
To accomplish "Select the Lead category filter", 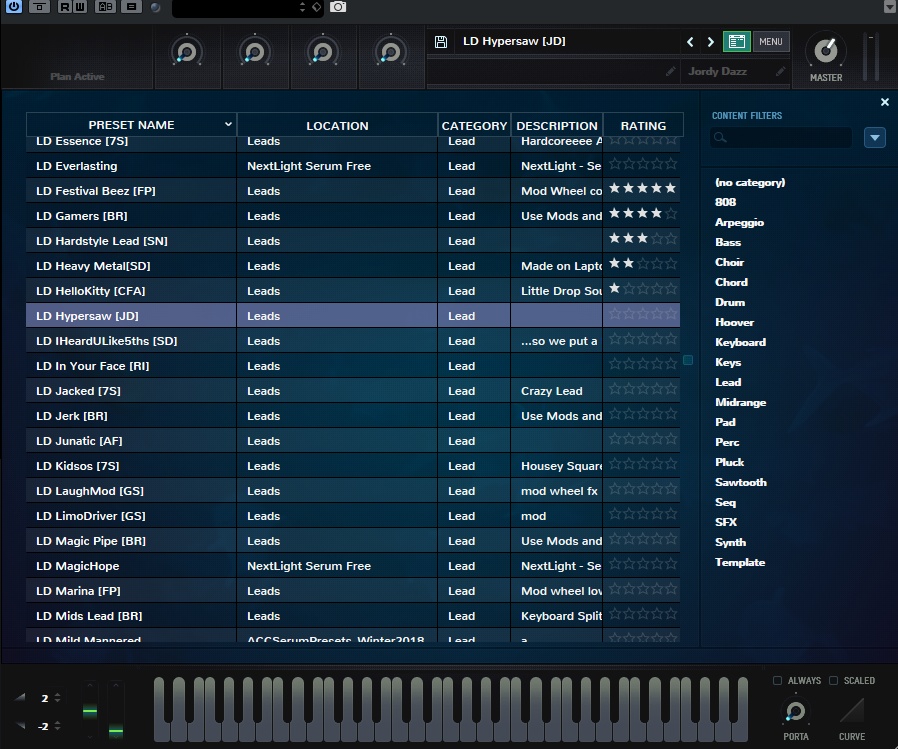I will click(728, 382).
